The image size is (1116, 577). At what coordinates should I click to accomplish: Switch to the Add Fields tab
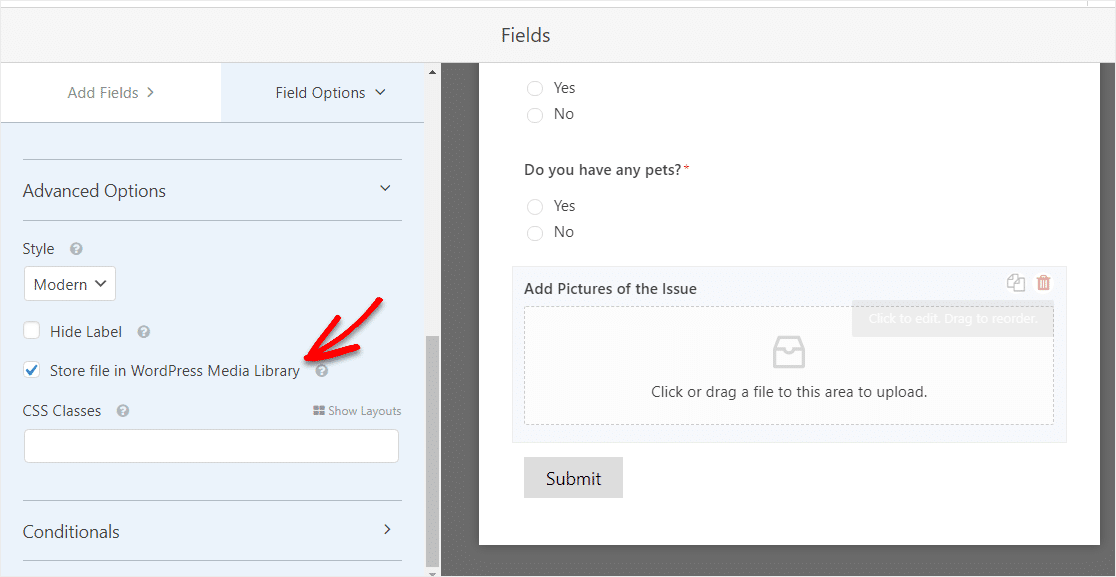(x=111, y=92)
